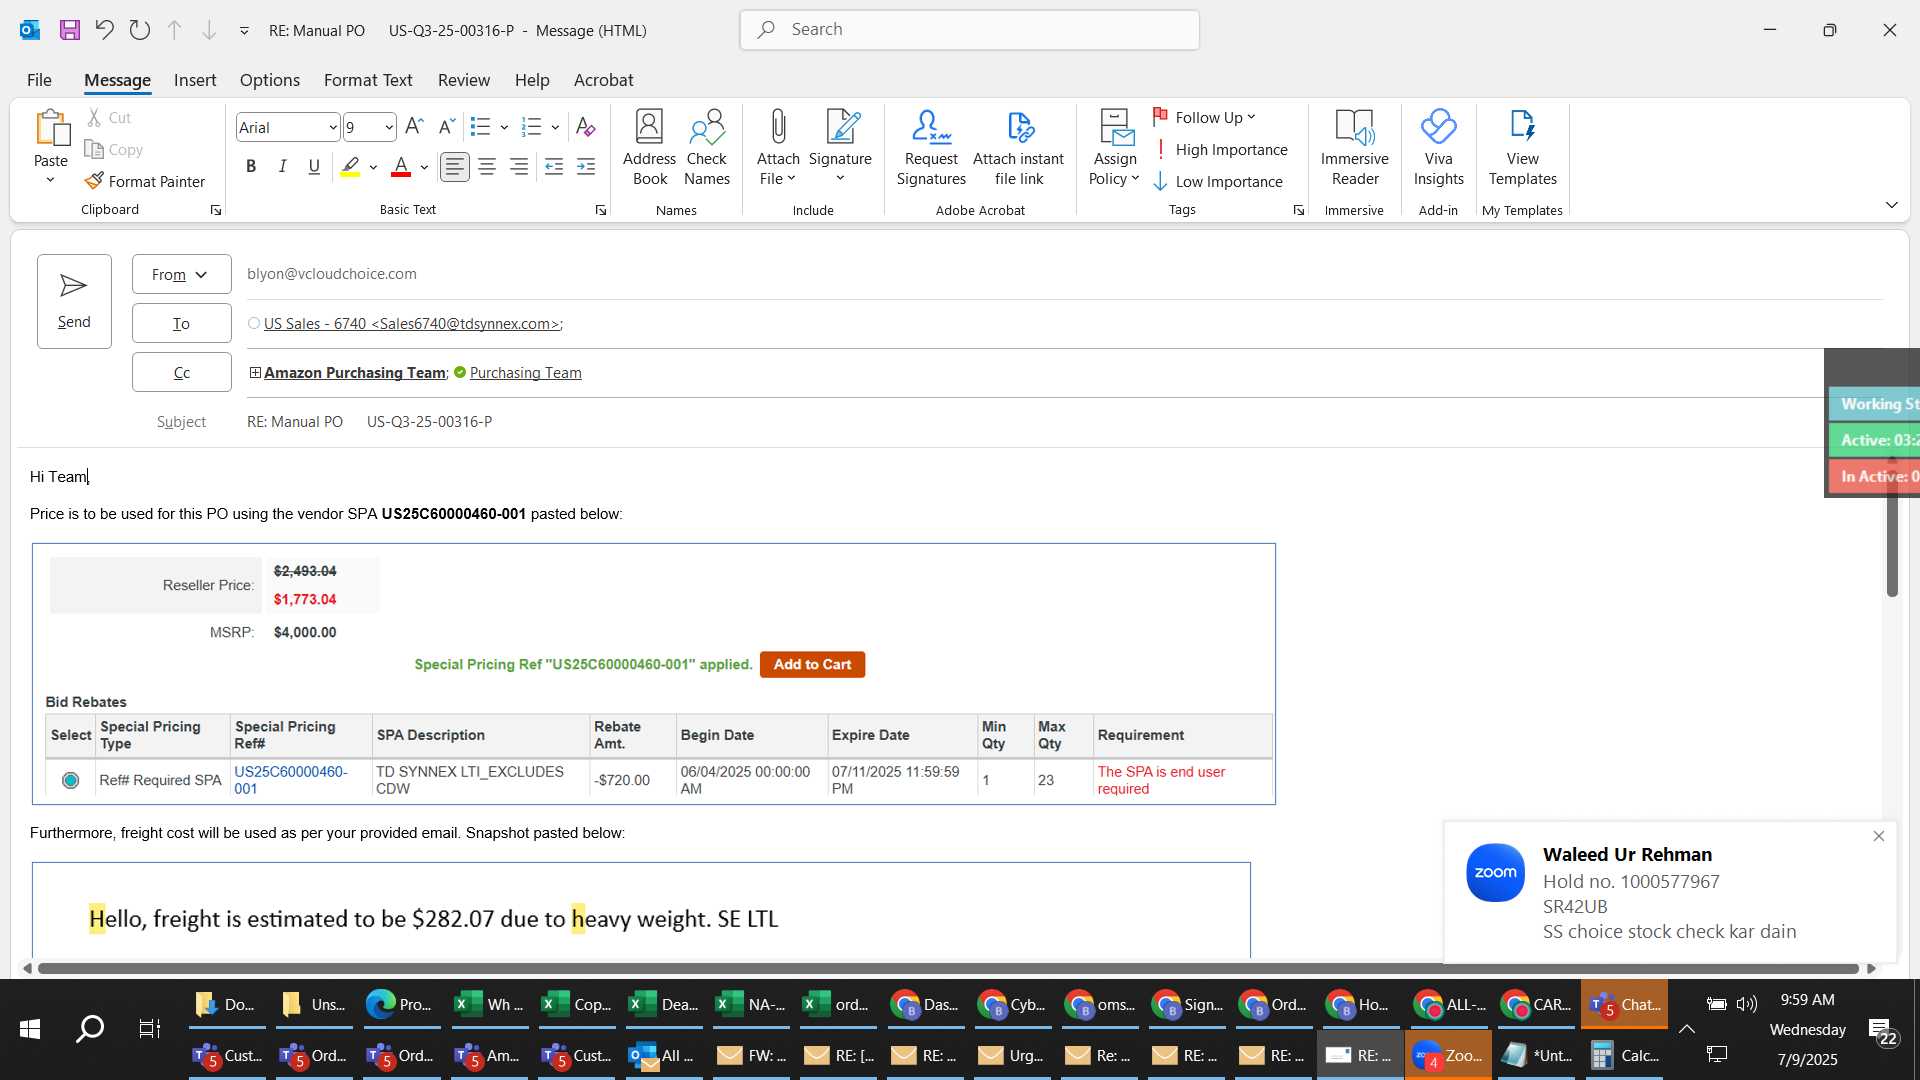Image resolution: width=1920 pixels, height=1080 pixels.
Task: Open the Zoom app in the taskbar
Action: coord(1448,1056)
